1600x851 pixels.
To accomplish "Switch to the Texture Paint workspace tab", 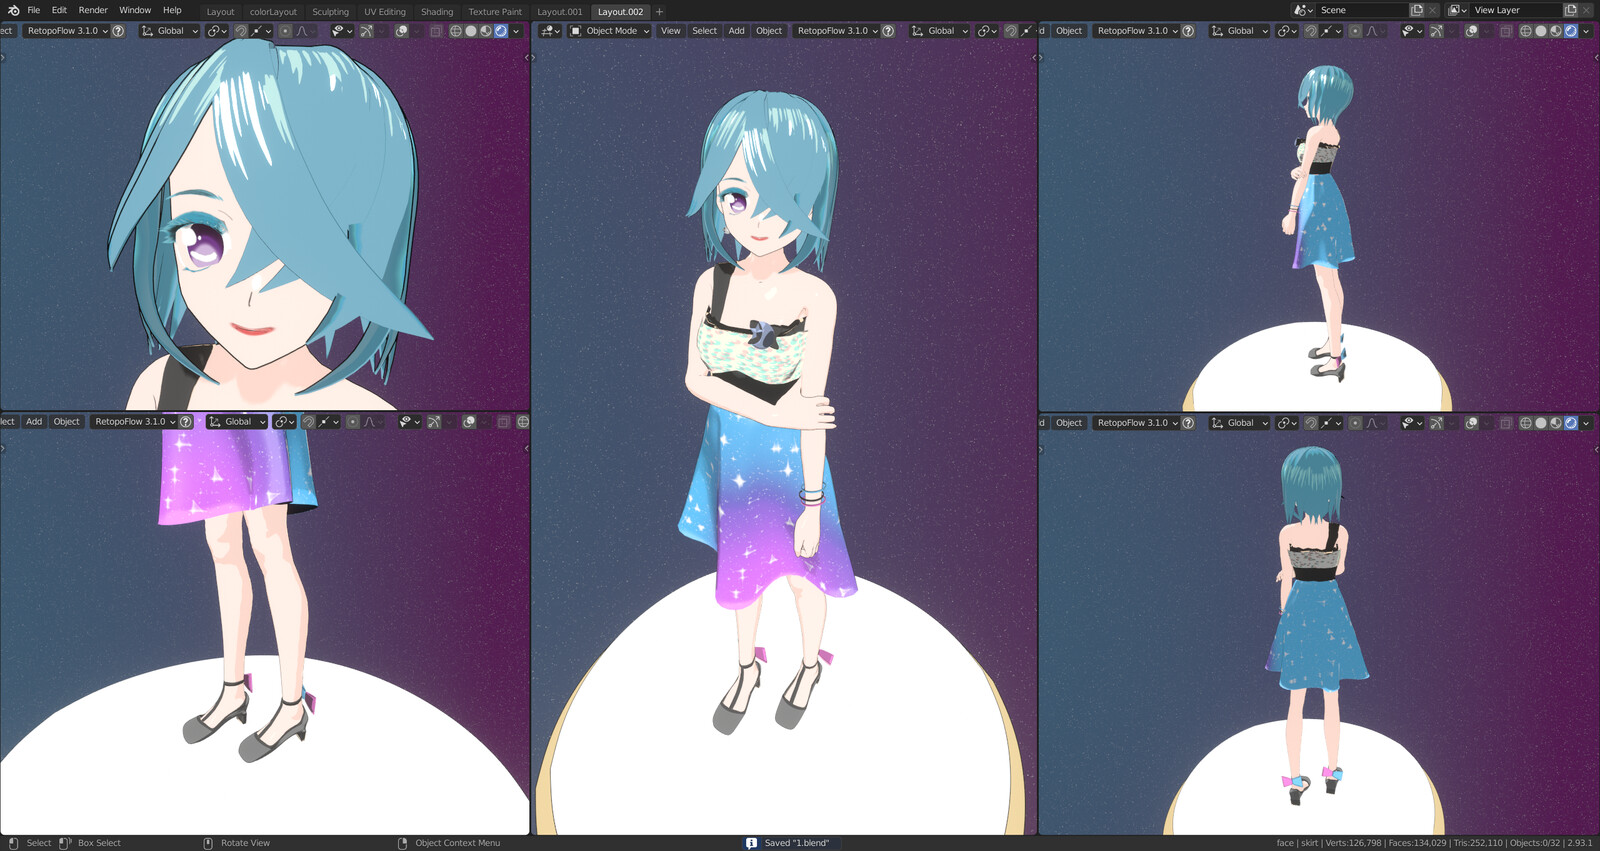I will click(495, 12).
